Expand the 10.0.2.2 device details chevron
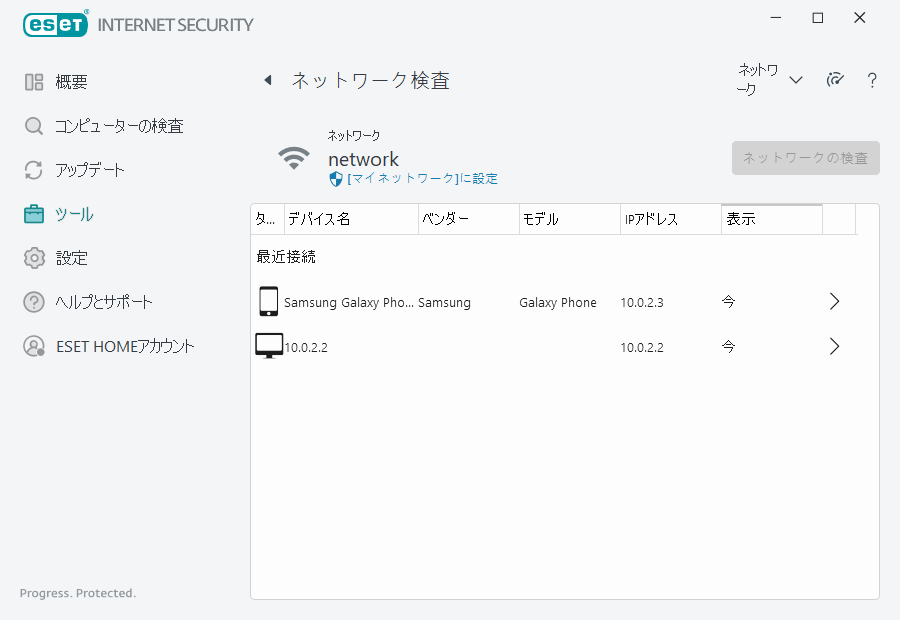The width and height of the screenshot is (900, 620). [835, 347]
